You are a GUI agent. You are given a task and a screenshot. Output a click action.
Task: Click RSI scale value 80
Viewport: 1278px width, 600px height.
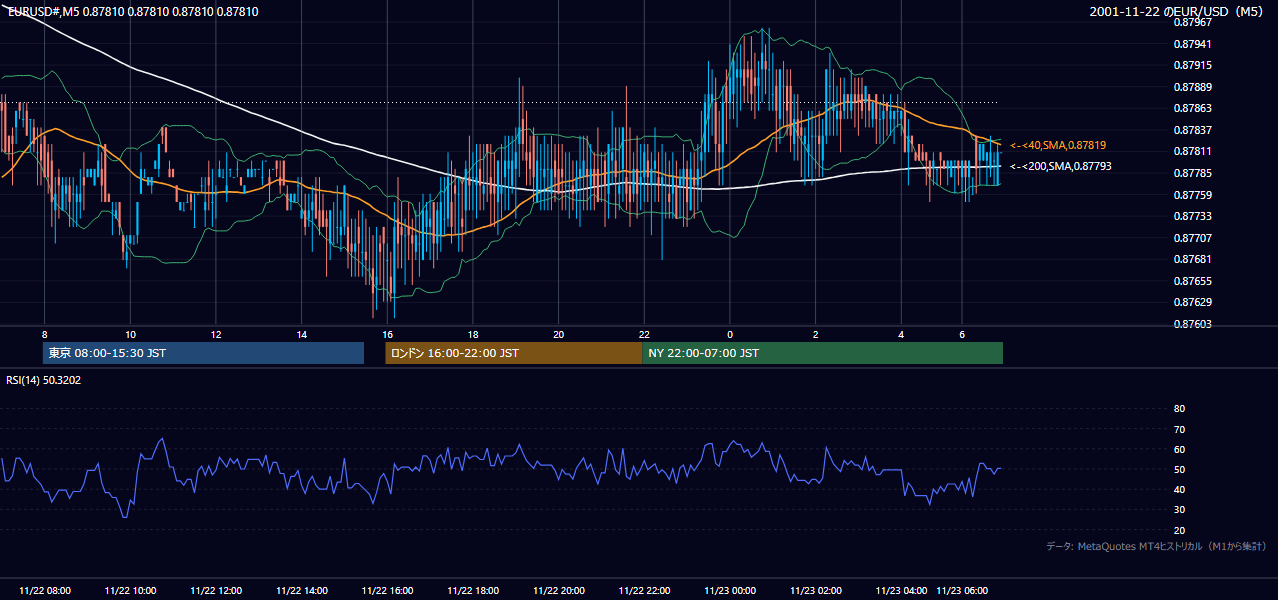coord(1179,409)
